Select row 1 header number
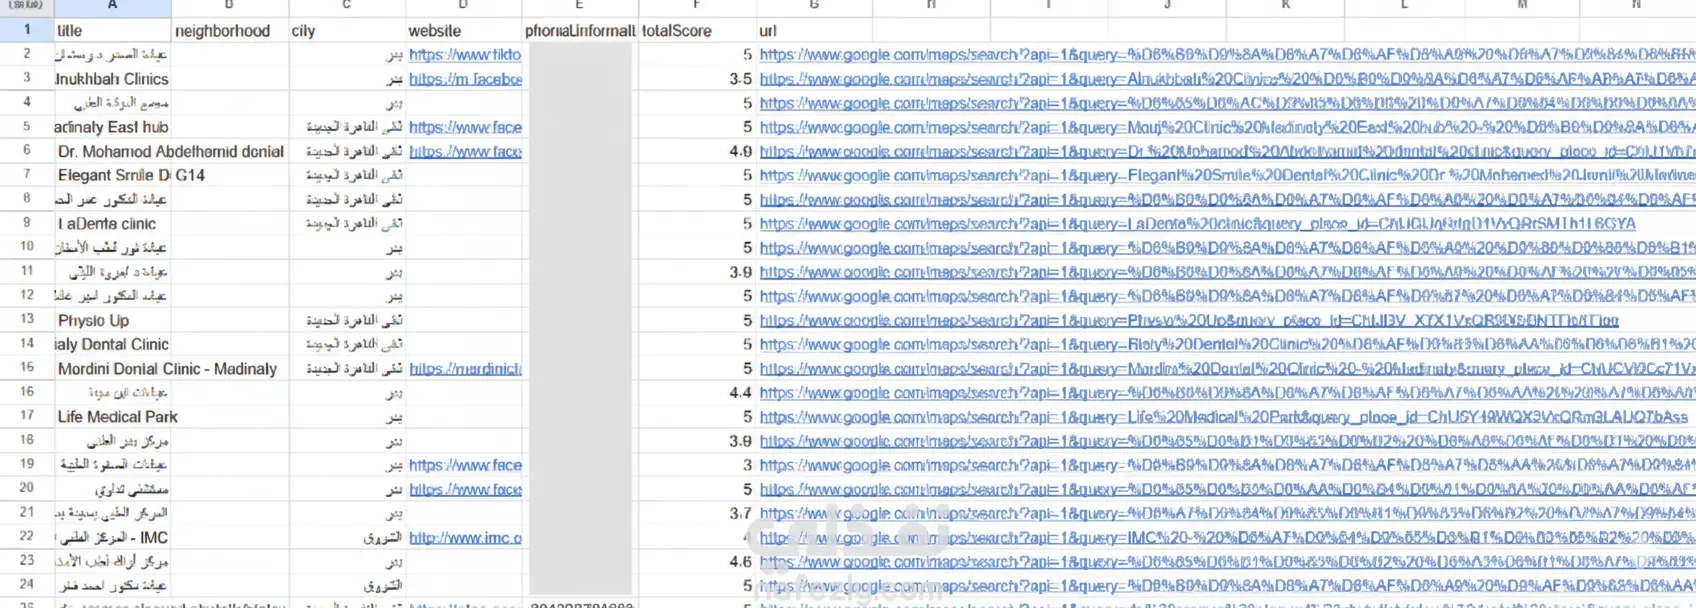This screenshot has height=608, width=1696. click(27, 30)
